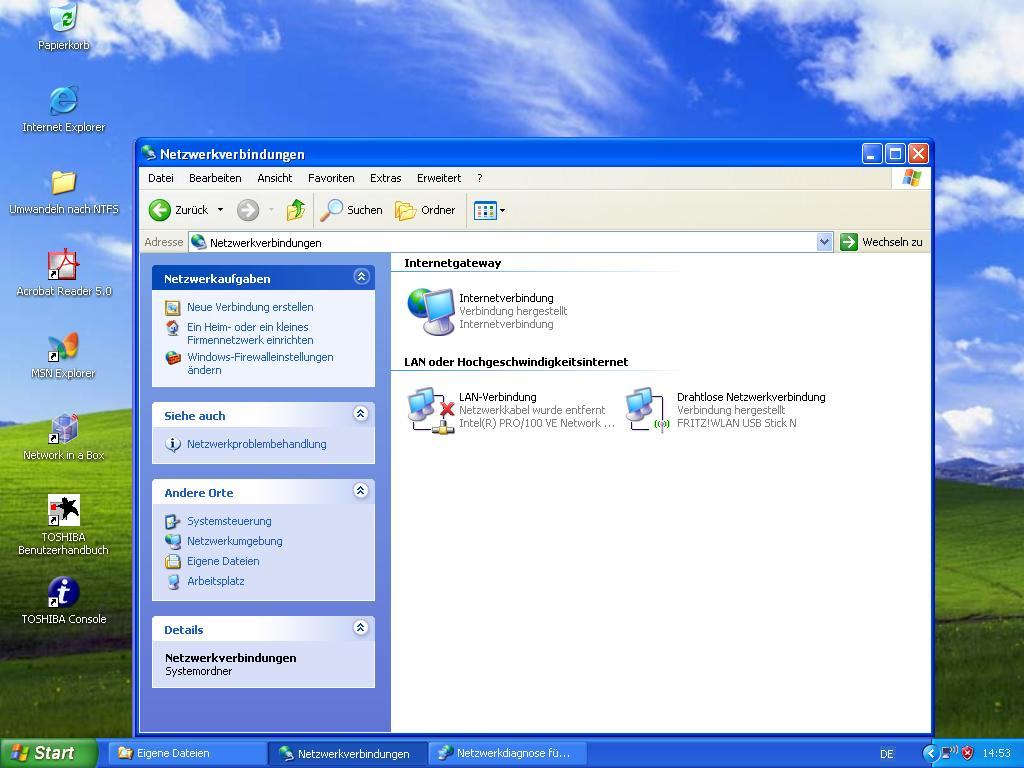Open the ? help menu
Viewport: 1024px width, 768px height.
click(x=479, y=178)
